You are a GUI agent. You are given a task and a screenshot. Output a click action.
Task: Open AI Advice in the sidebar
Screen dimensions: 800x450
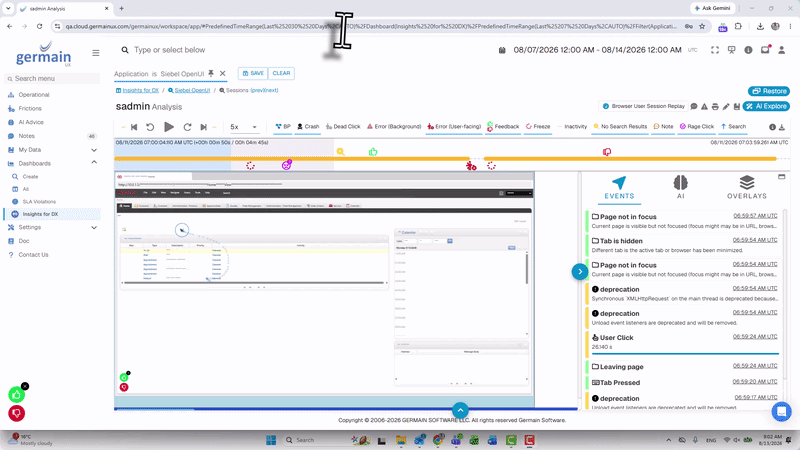point(31,122)
